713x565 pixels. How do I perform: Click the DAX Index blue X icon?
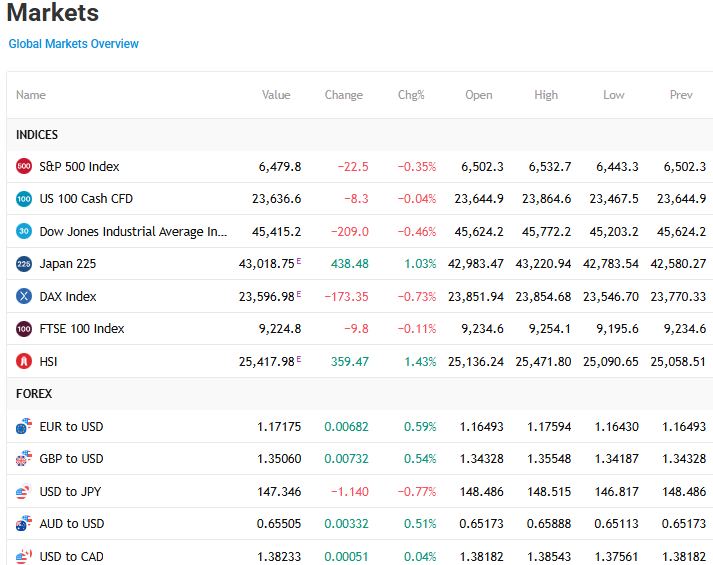(x=24, y=296)
